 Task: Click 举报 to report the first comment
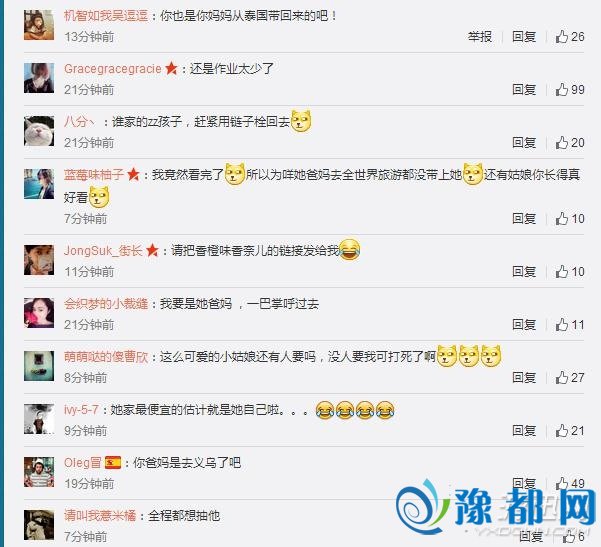pos(479,37)
